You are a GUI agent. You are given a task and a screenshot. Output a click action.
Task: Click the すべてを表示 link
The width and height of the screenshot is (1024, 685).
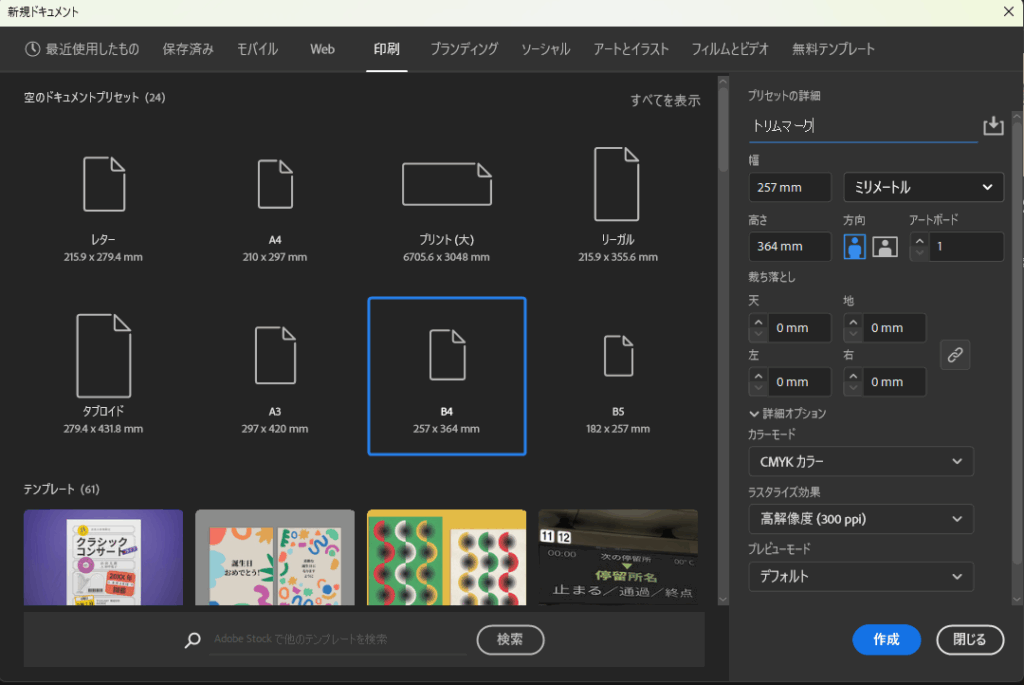[x=665, y=100]
